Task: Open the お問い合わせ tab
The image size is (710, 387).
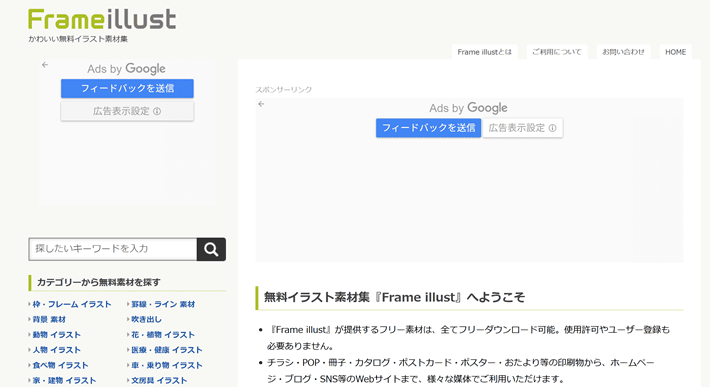Action: tap(624, 52)
